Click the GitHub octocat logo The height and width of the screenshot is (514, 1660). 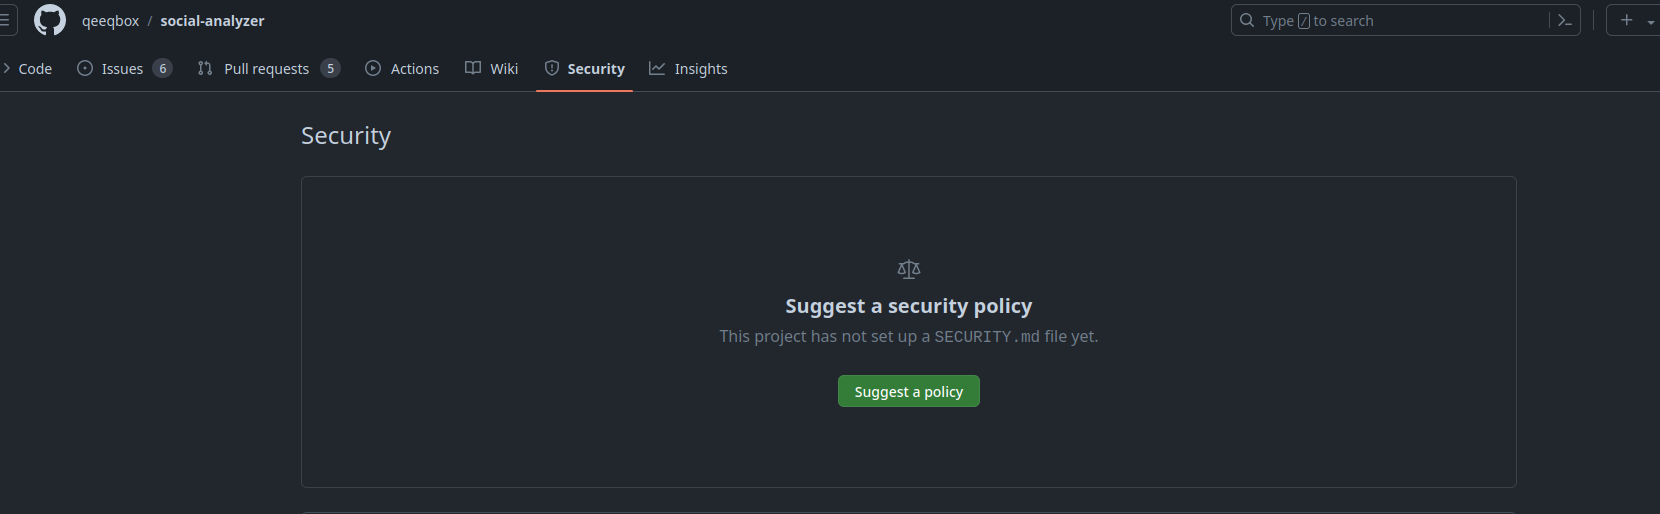(x=50, y=20)
